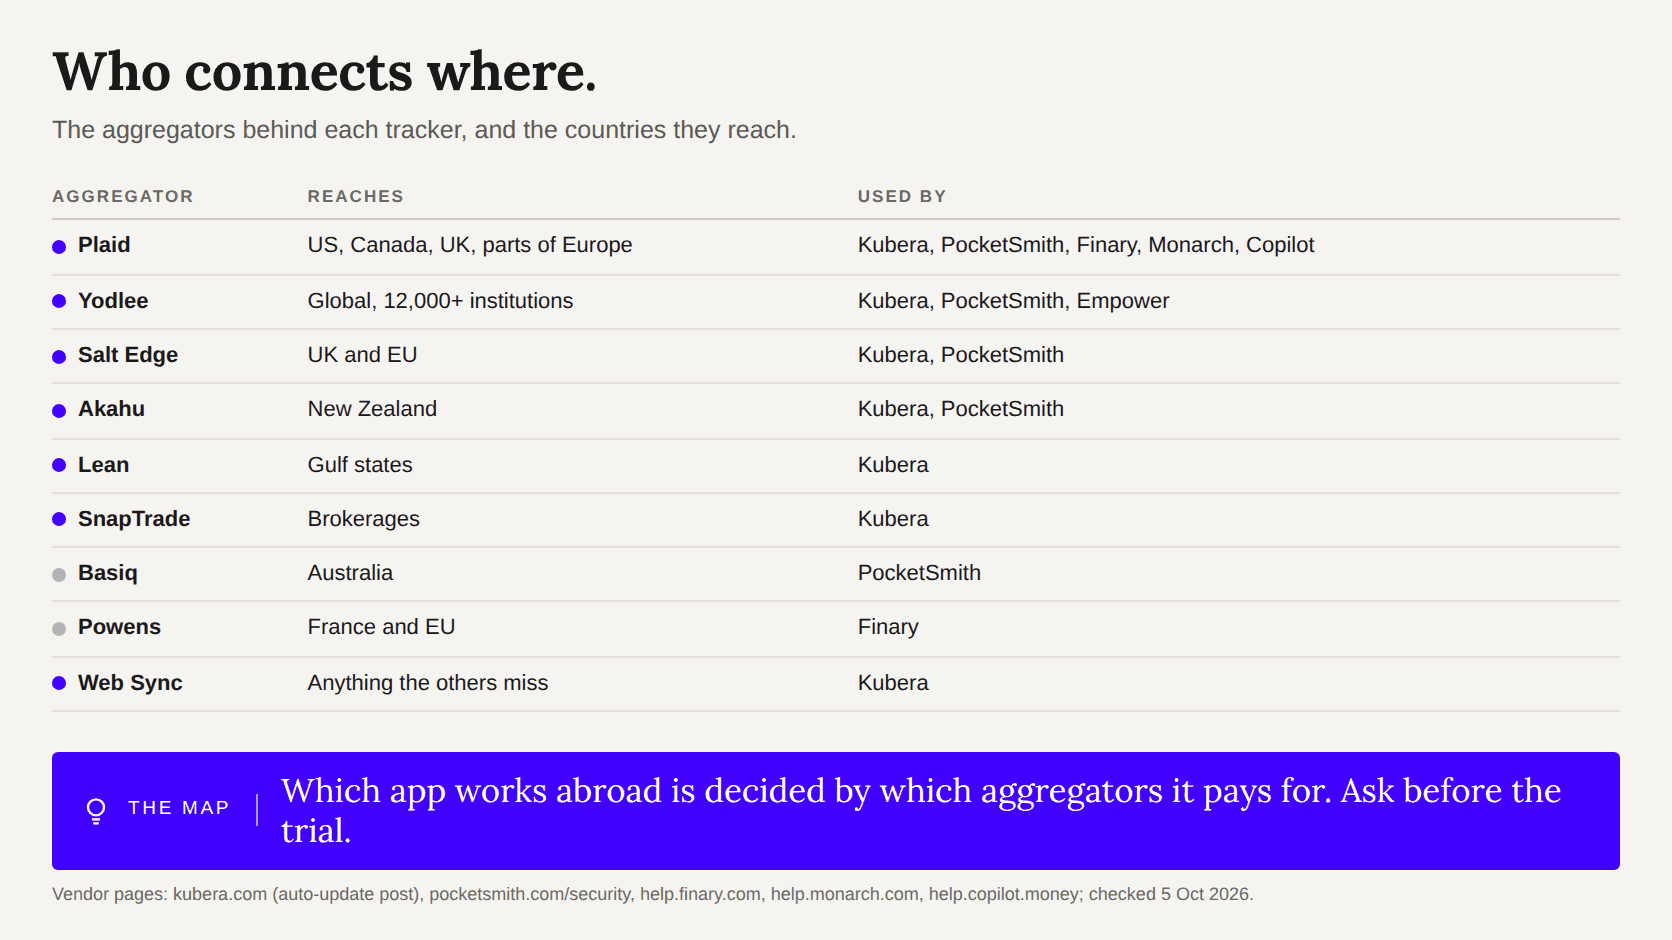Click the 'New Zealand' cell
This screenshot has width=1672, height=940.
372,409
